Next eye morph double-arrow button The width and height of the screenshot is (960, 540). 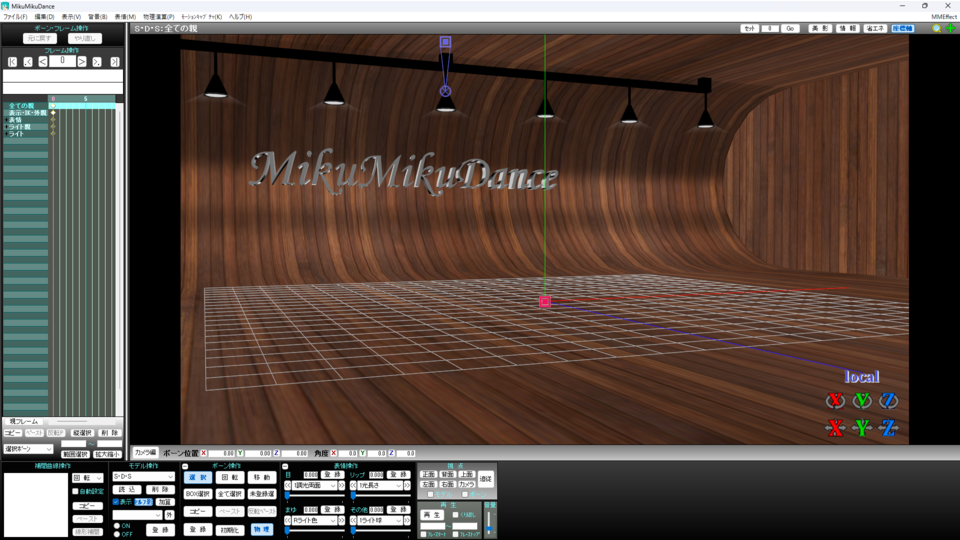(342, 486)
